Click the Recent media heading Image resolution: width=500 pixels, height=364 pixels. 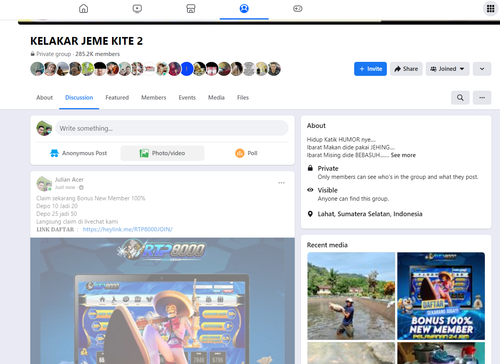[327, 245]
